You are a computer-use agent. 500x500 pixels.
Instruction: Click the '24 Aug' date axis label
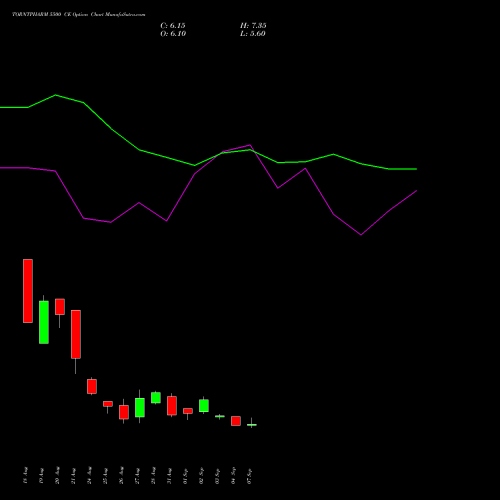pyautogui.click(x=90, y=475)
